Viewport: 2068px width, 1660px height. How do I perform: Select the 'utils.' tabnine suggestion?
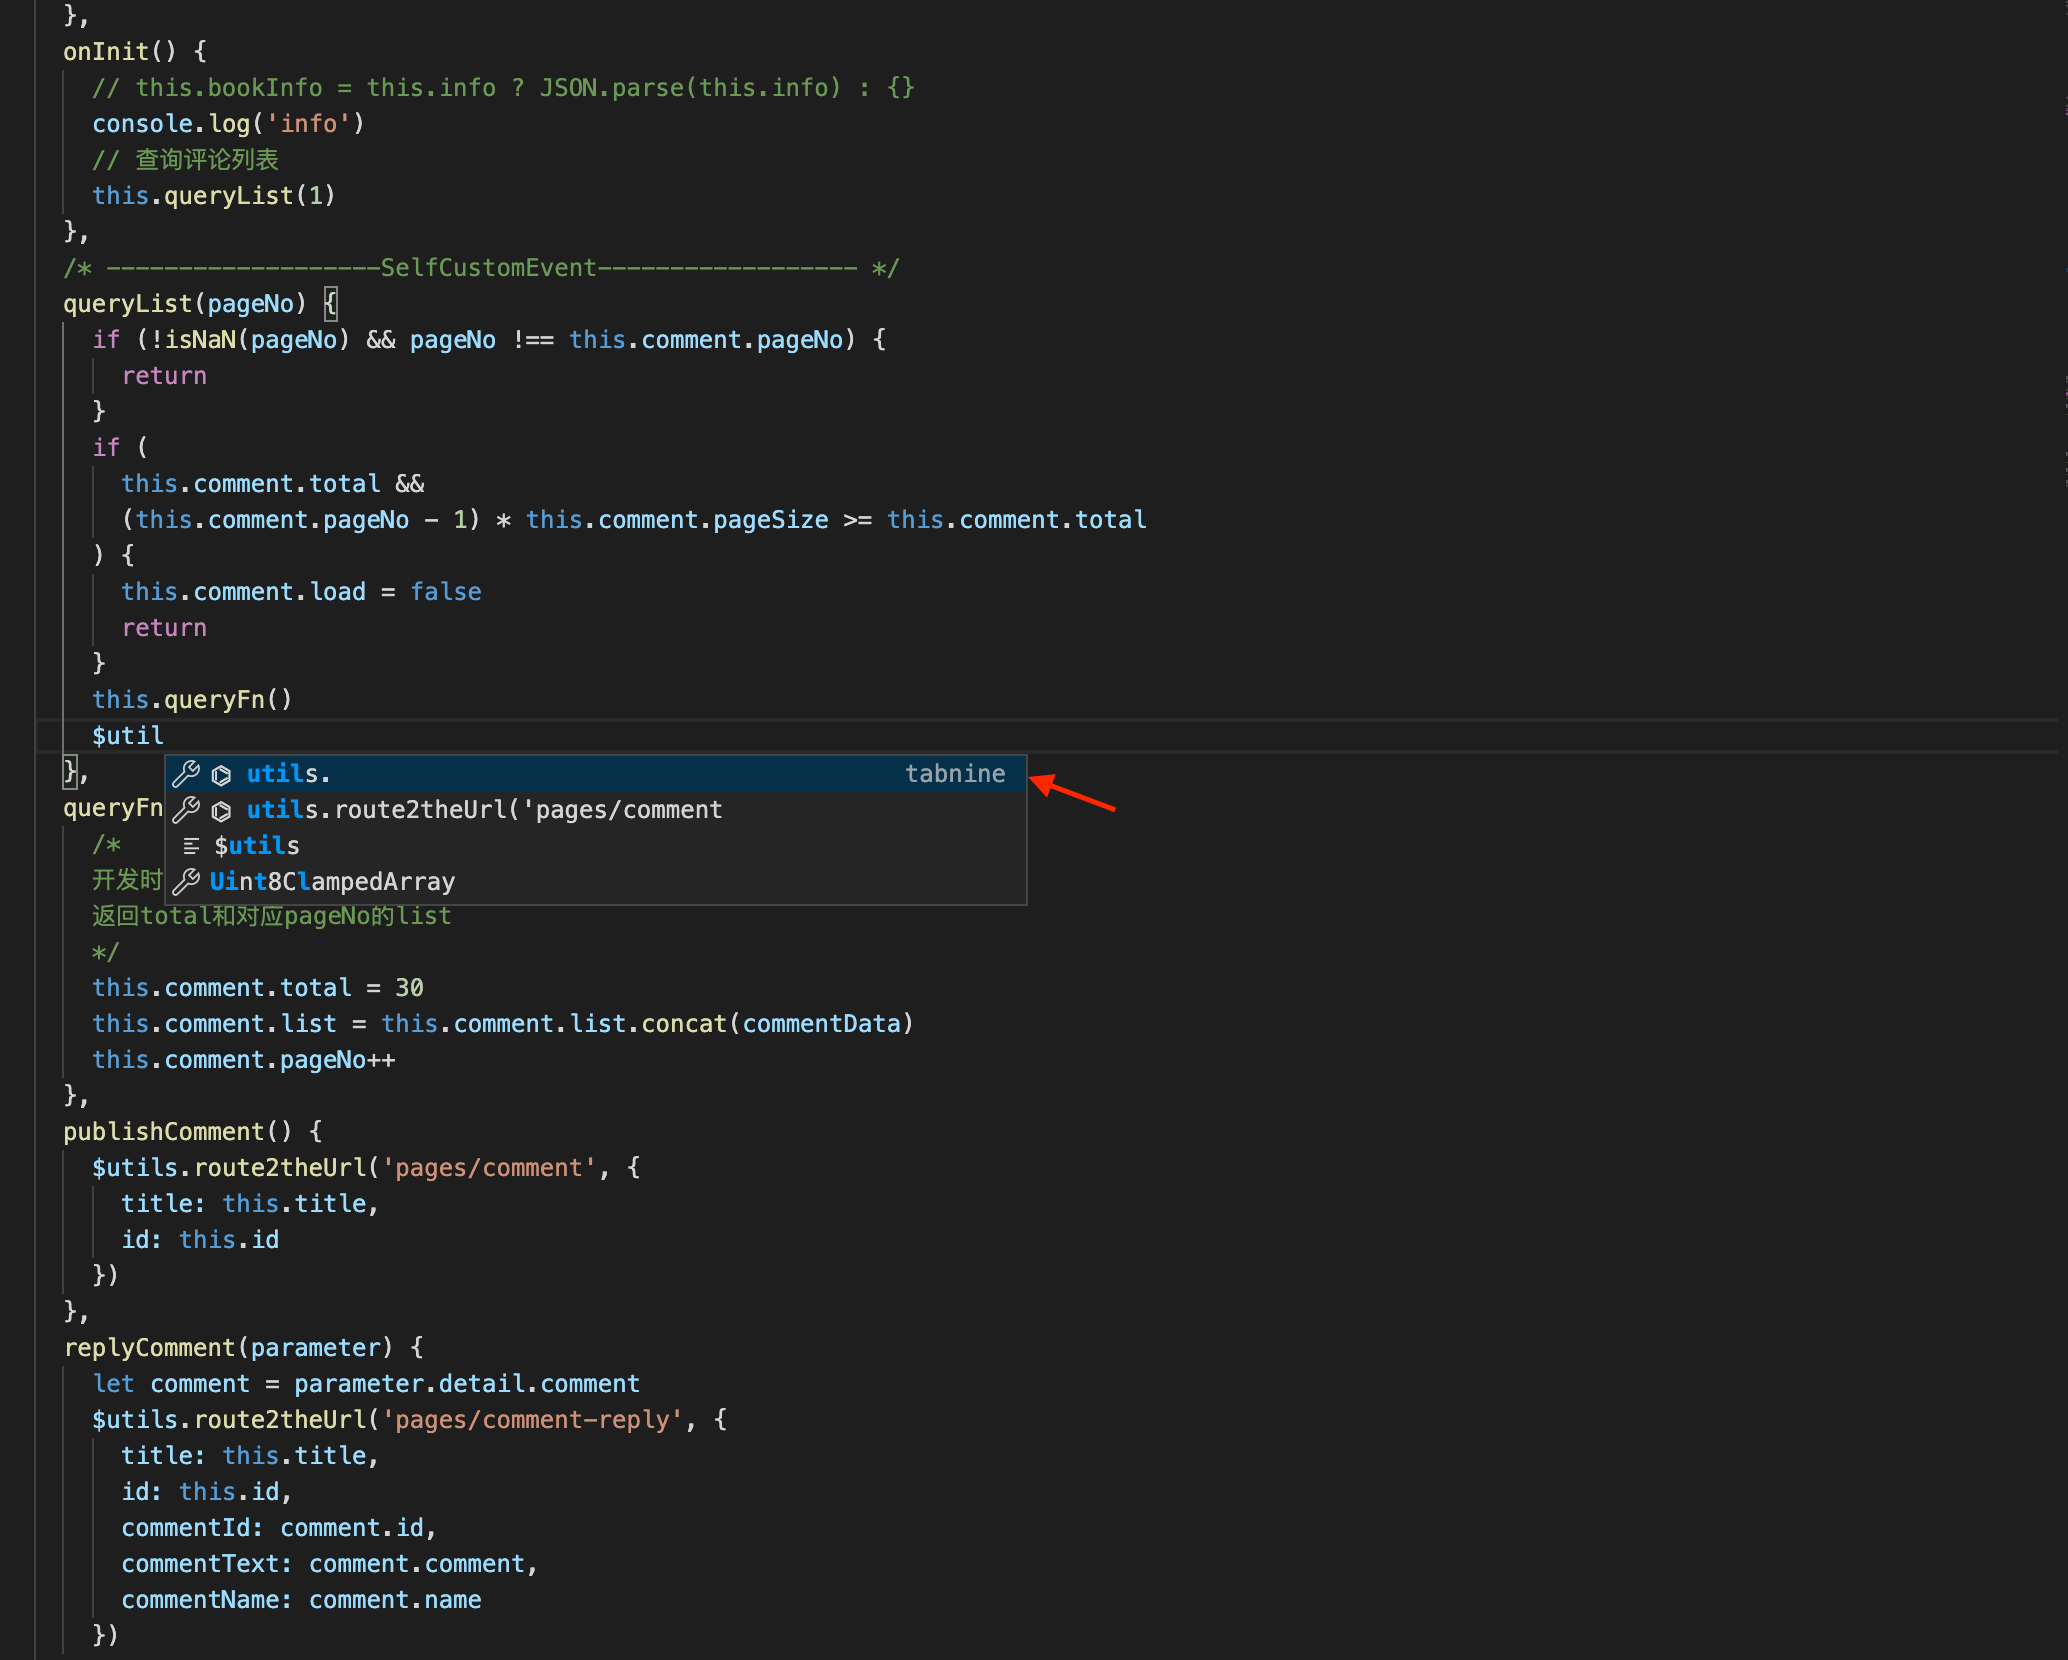click(596, 774)
